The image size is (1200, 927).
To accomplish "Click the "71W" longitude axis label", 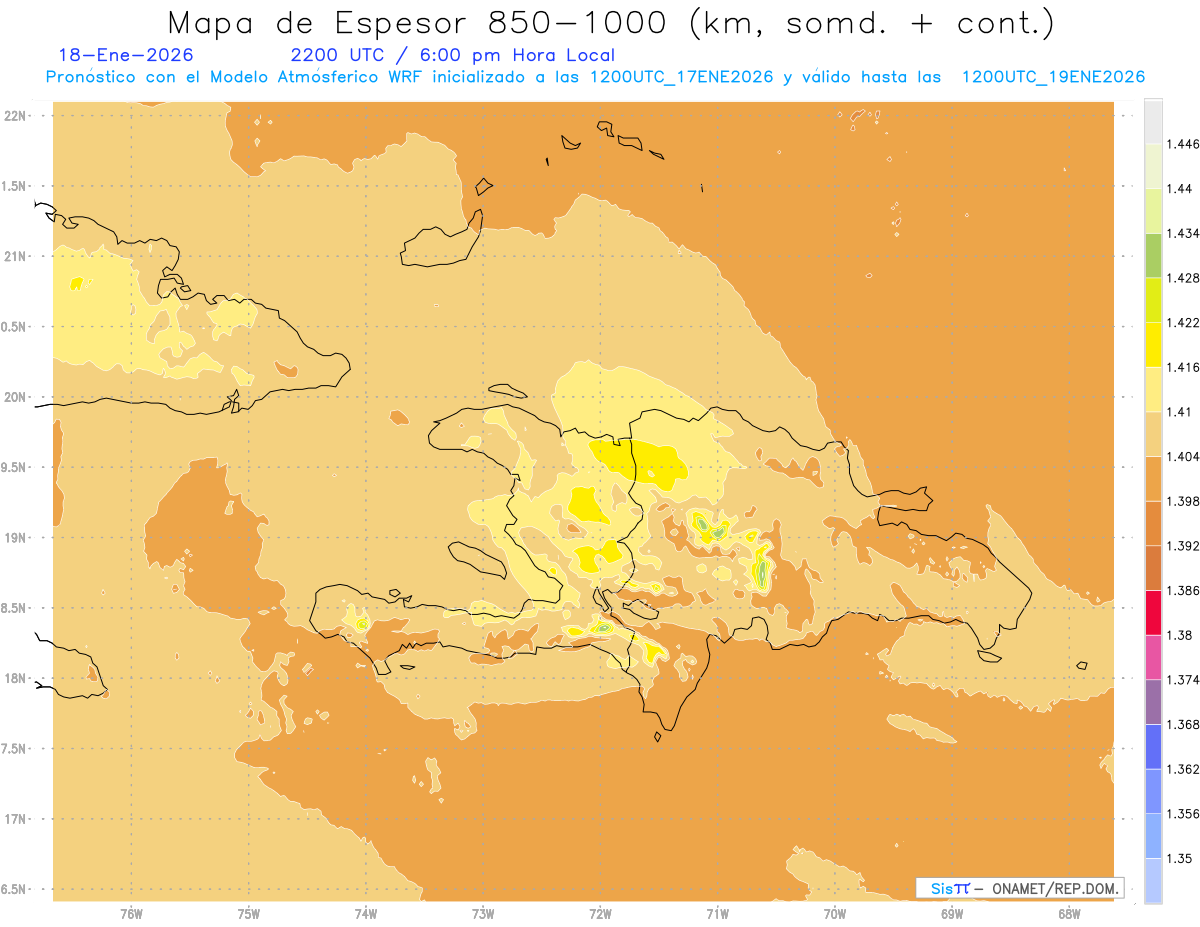I will click(x=717, y=913).
